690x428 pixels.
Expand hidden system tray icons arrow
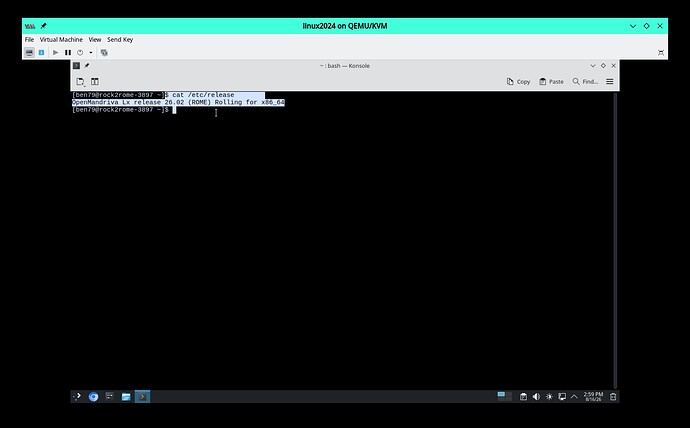click(x=574, y=397)
